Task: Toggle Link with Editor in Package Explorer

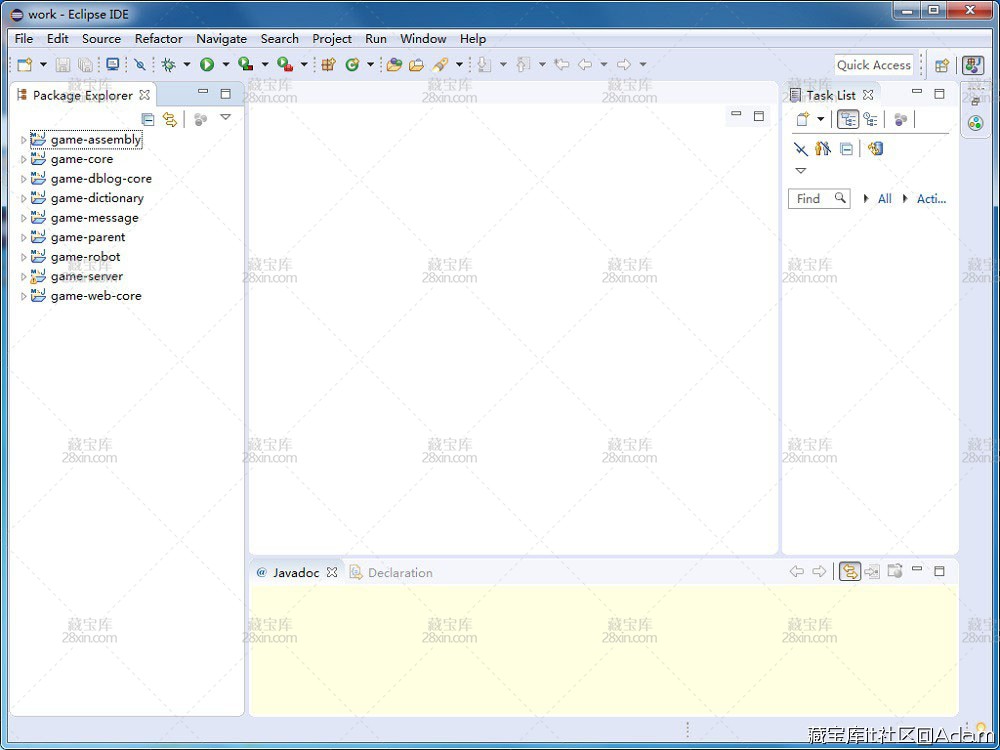Action: click(170, 119)
